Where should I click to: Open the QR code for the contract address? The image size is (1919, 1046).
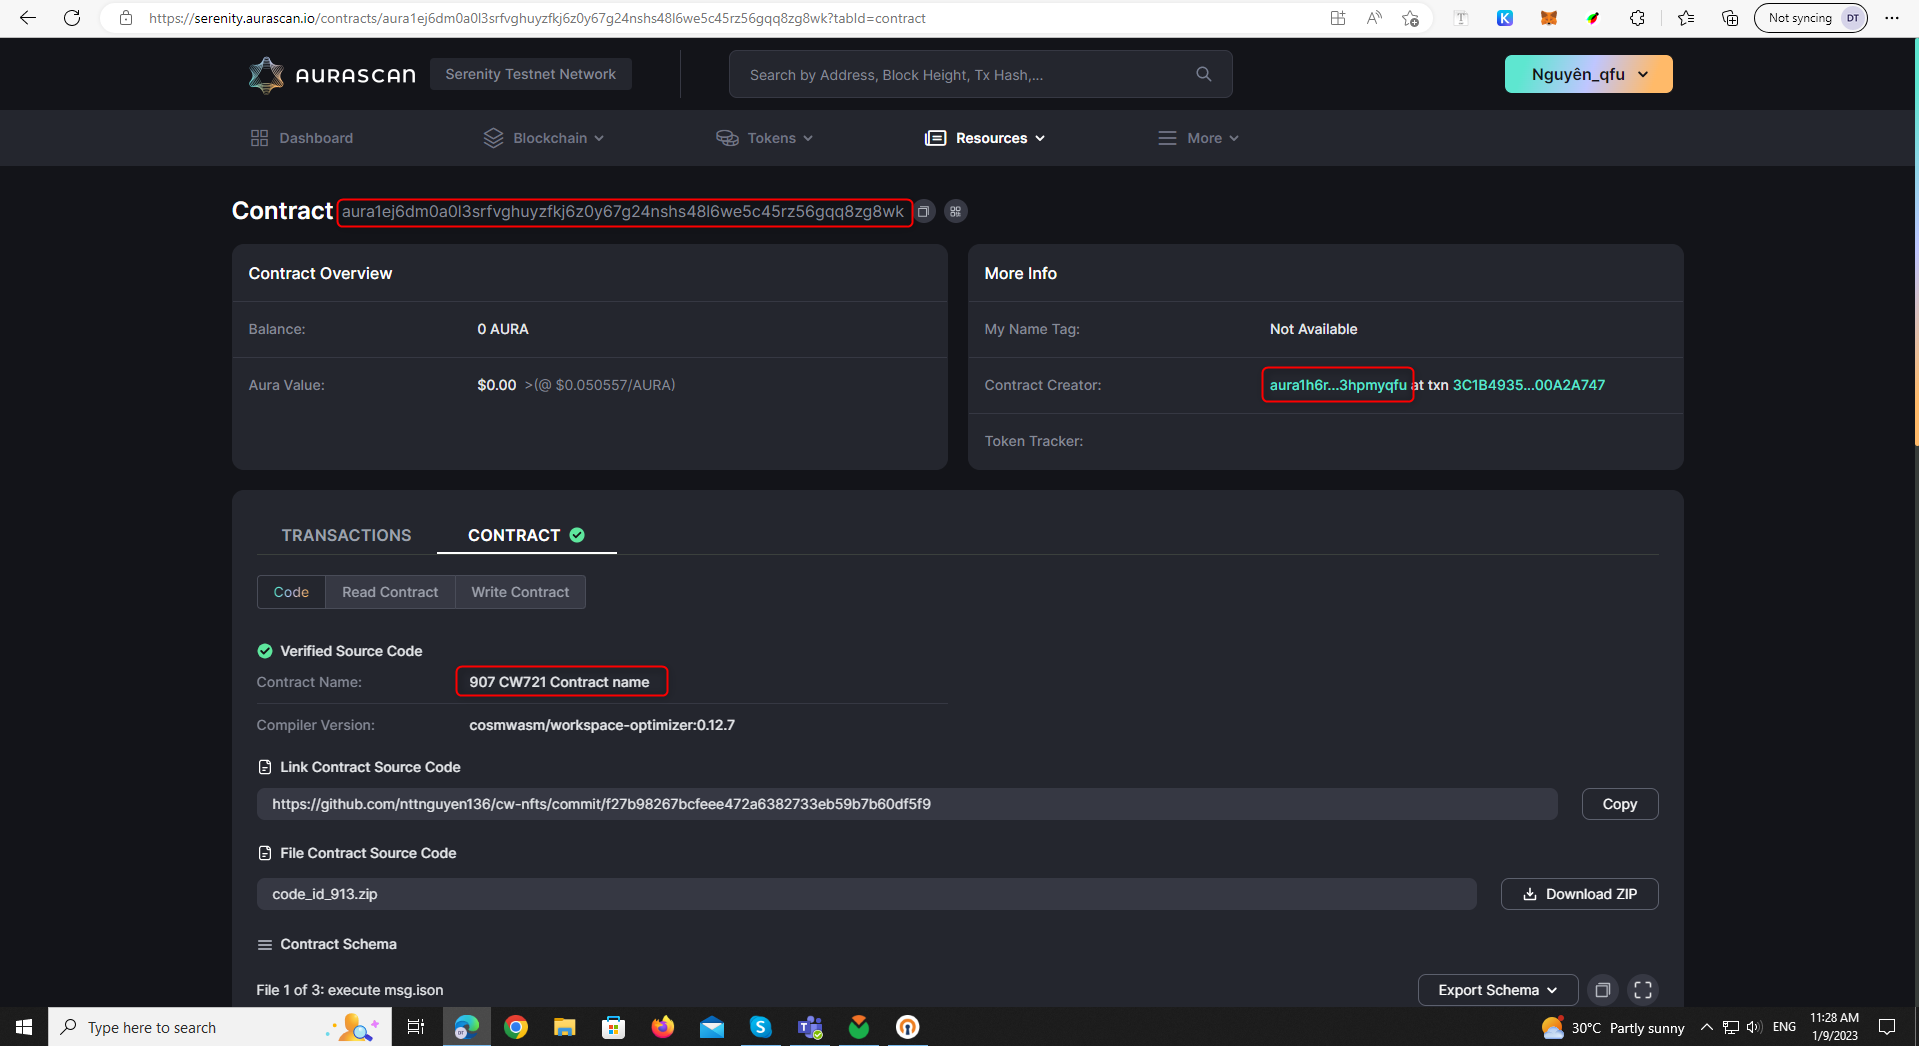pyautogui.click(x=955, y=211)
